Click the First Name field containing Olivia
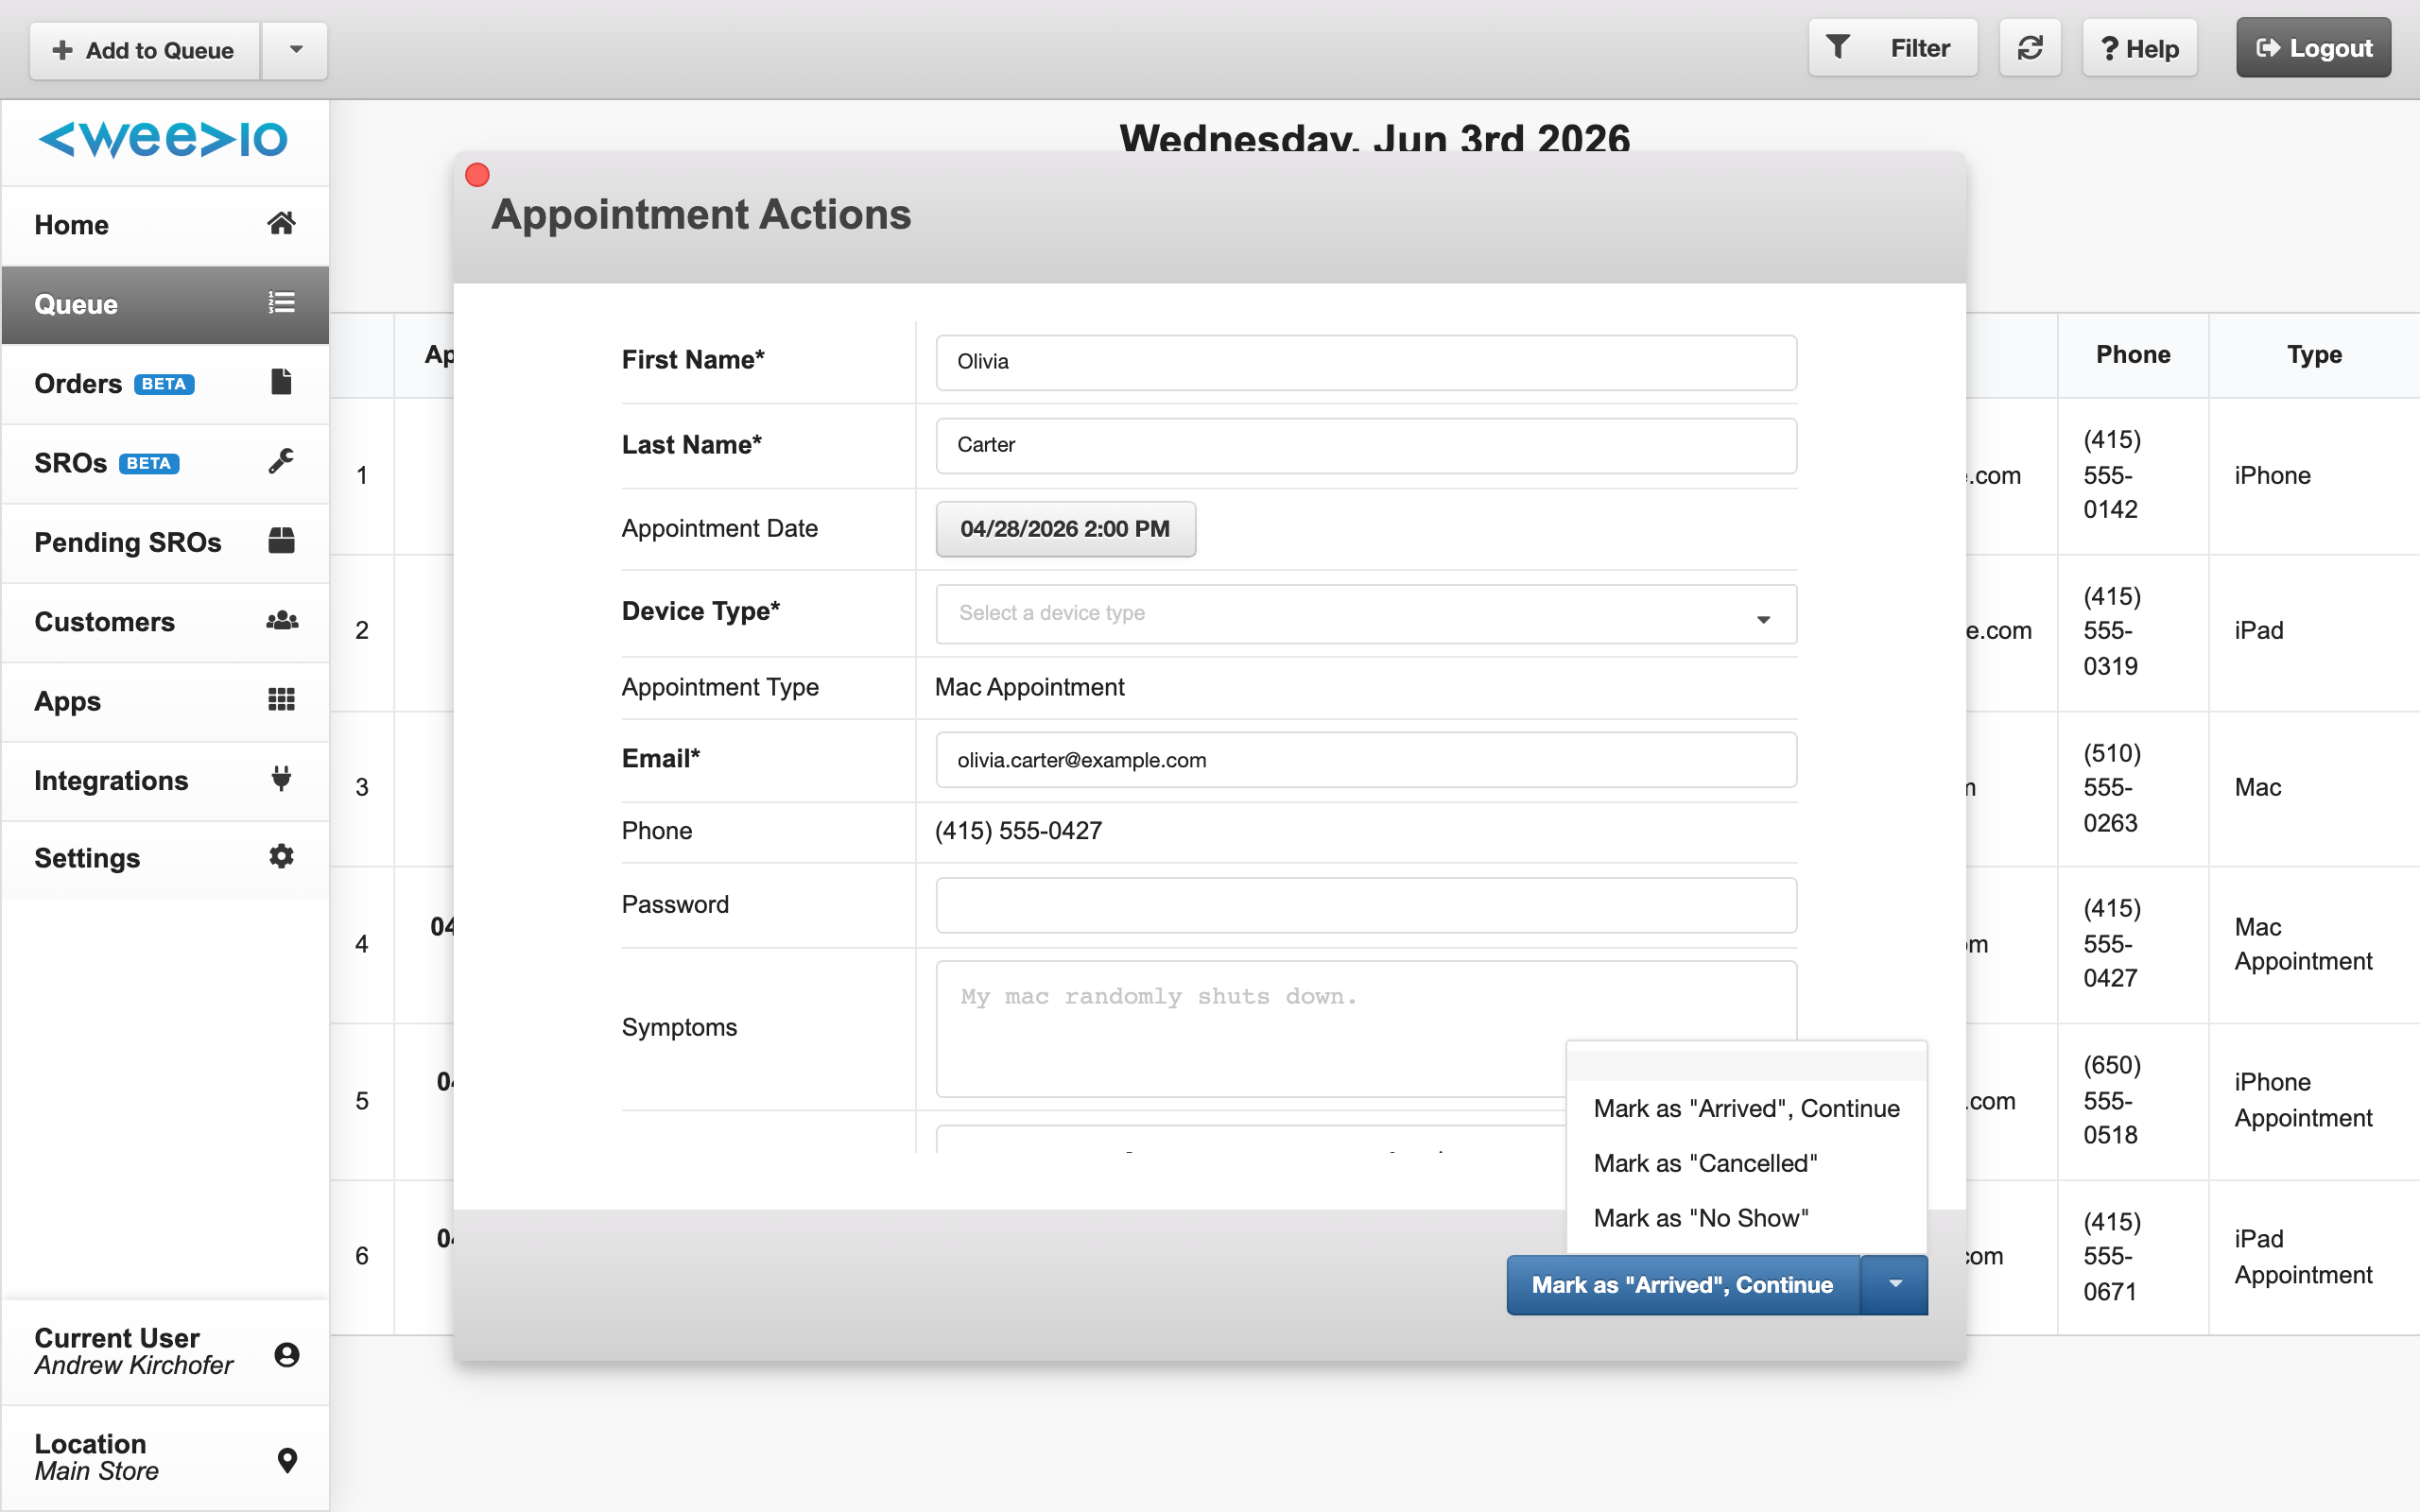Screen dimensions: 2420x1512 (x=1365, y=362)
